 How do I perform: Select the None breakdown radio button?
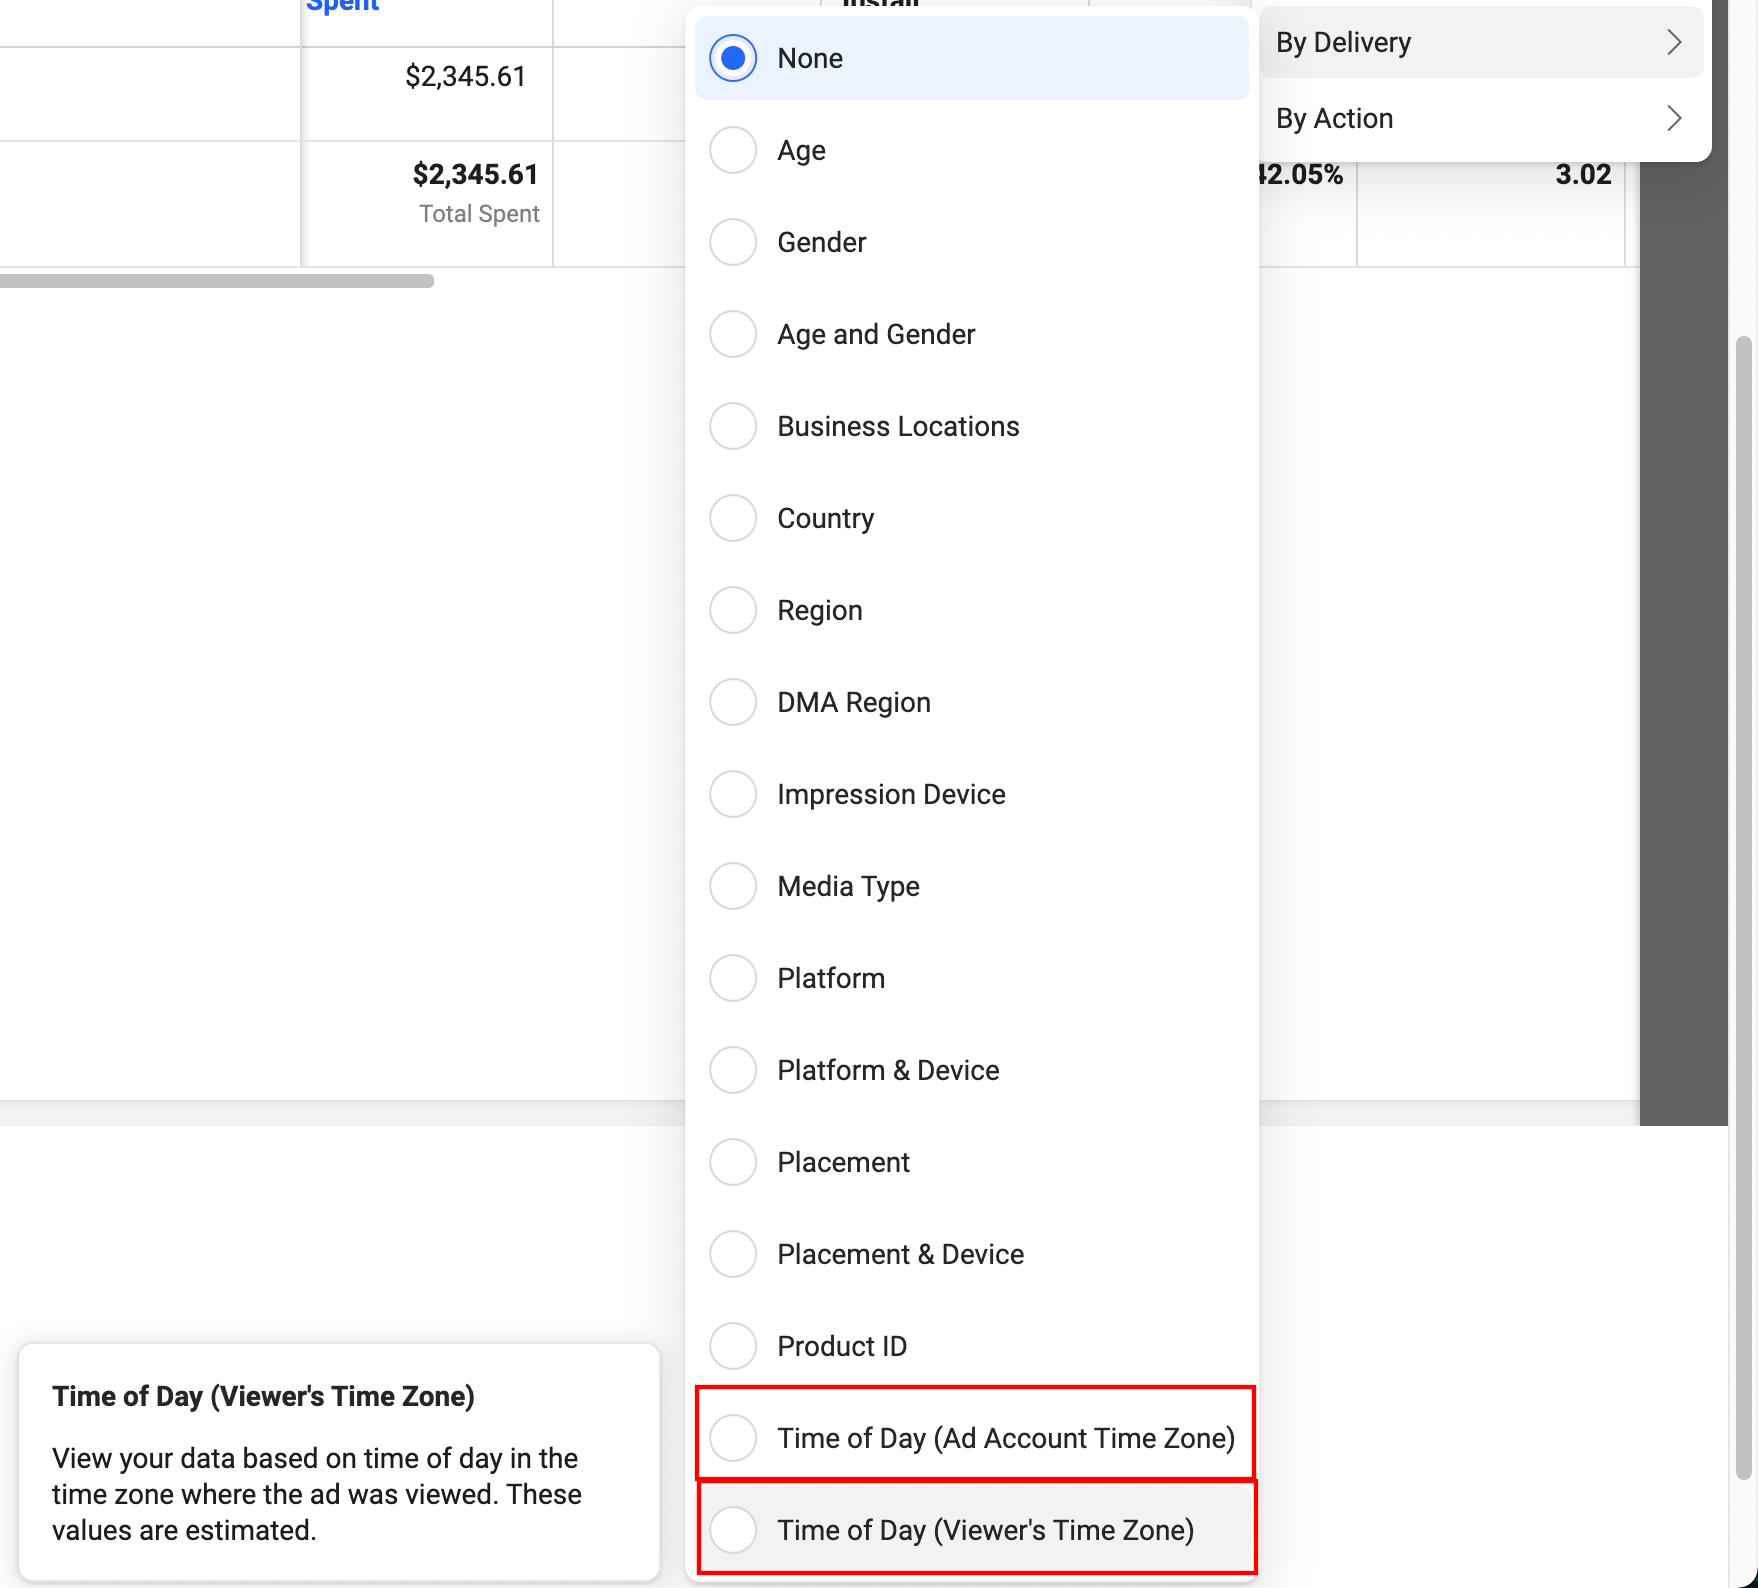733,58
